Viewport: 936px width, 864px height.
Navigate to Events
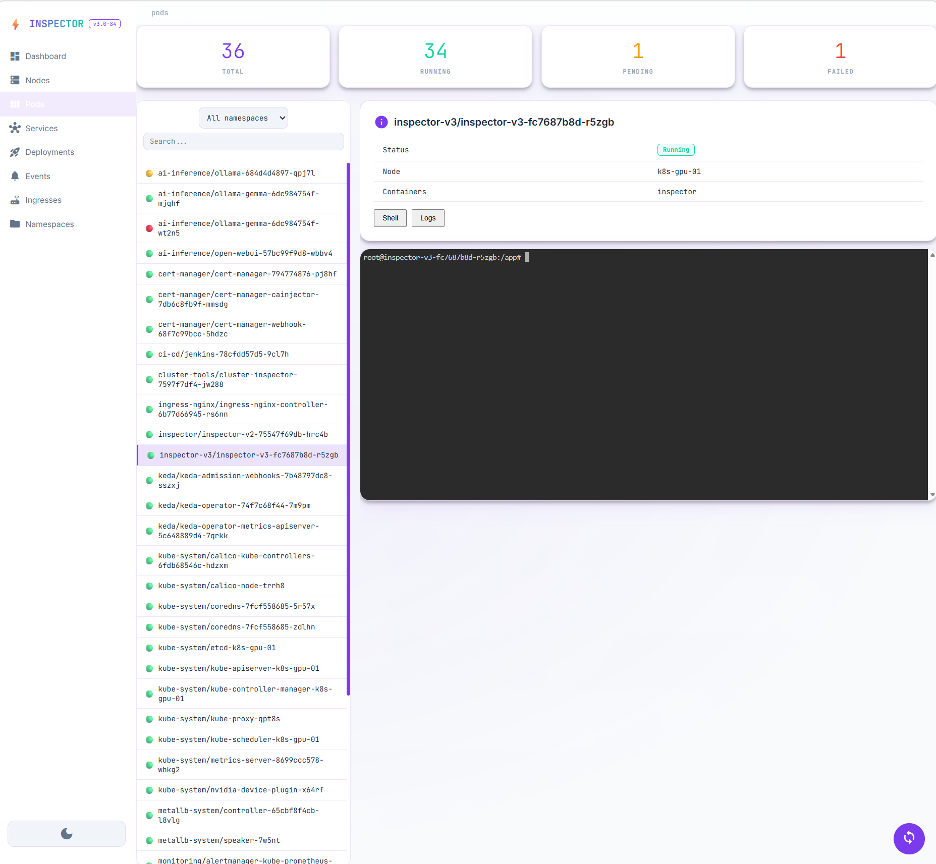(x=68, y=176)
